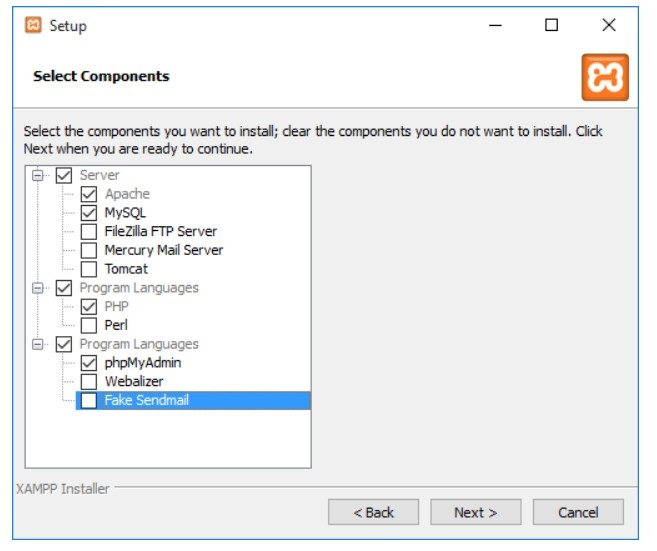This screenshot has width=657, height=551.
Task: Click the XAMPP logo in header
Action: [x=605, y=77]
